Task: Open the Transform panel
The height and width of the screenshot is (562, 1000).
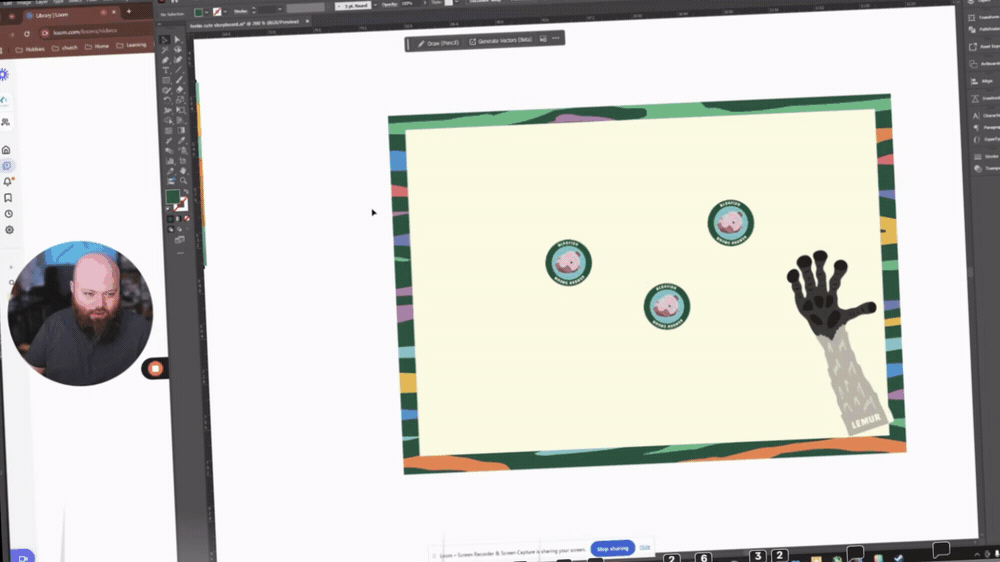Action: (983, 17)
